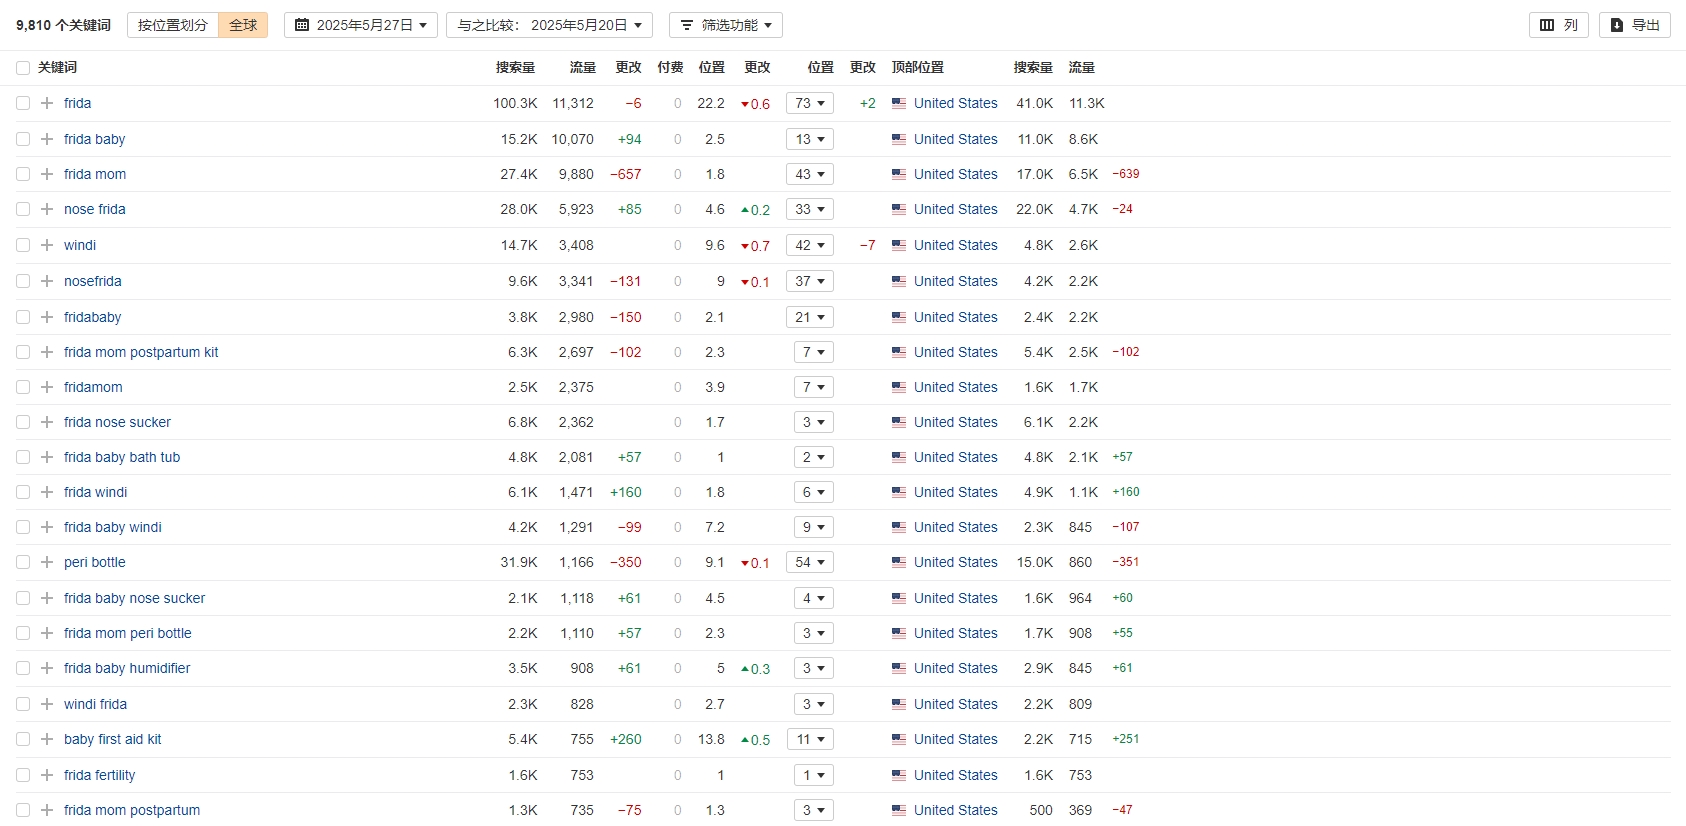This screenshot has width=1686, height=826.
Task: Click US flag icon in peri bottle row
Action: (x=899, y=562)
